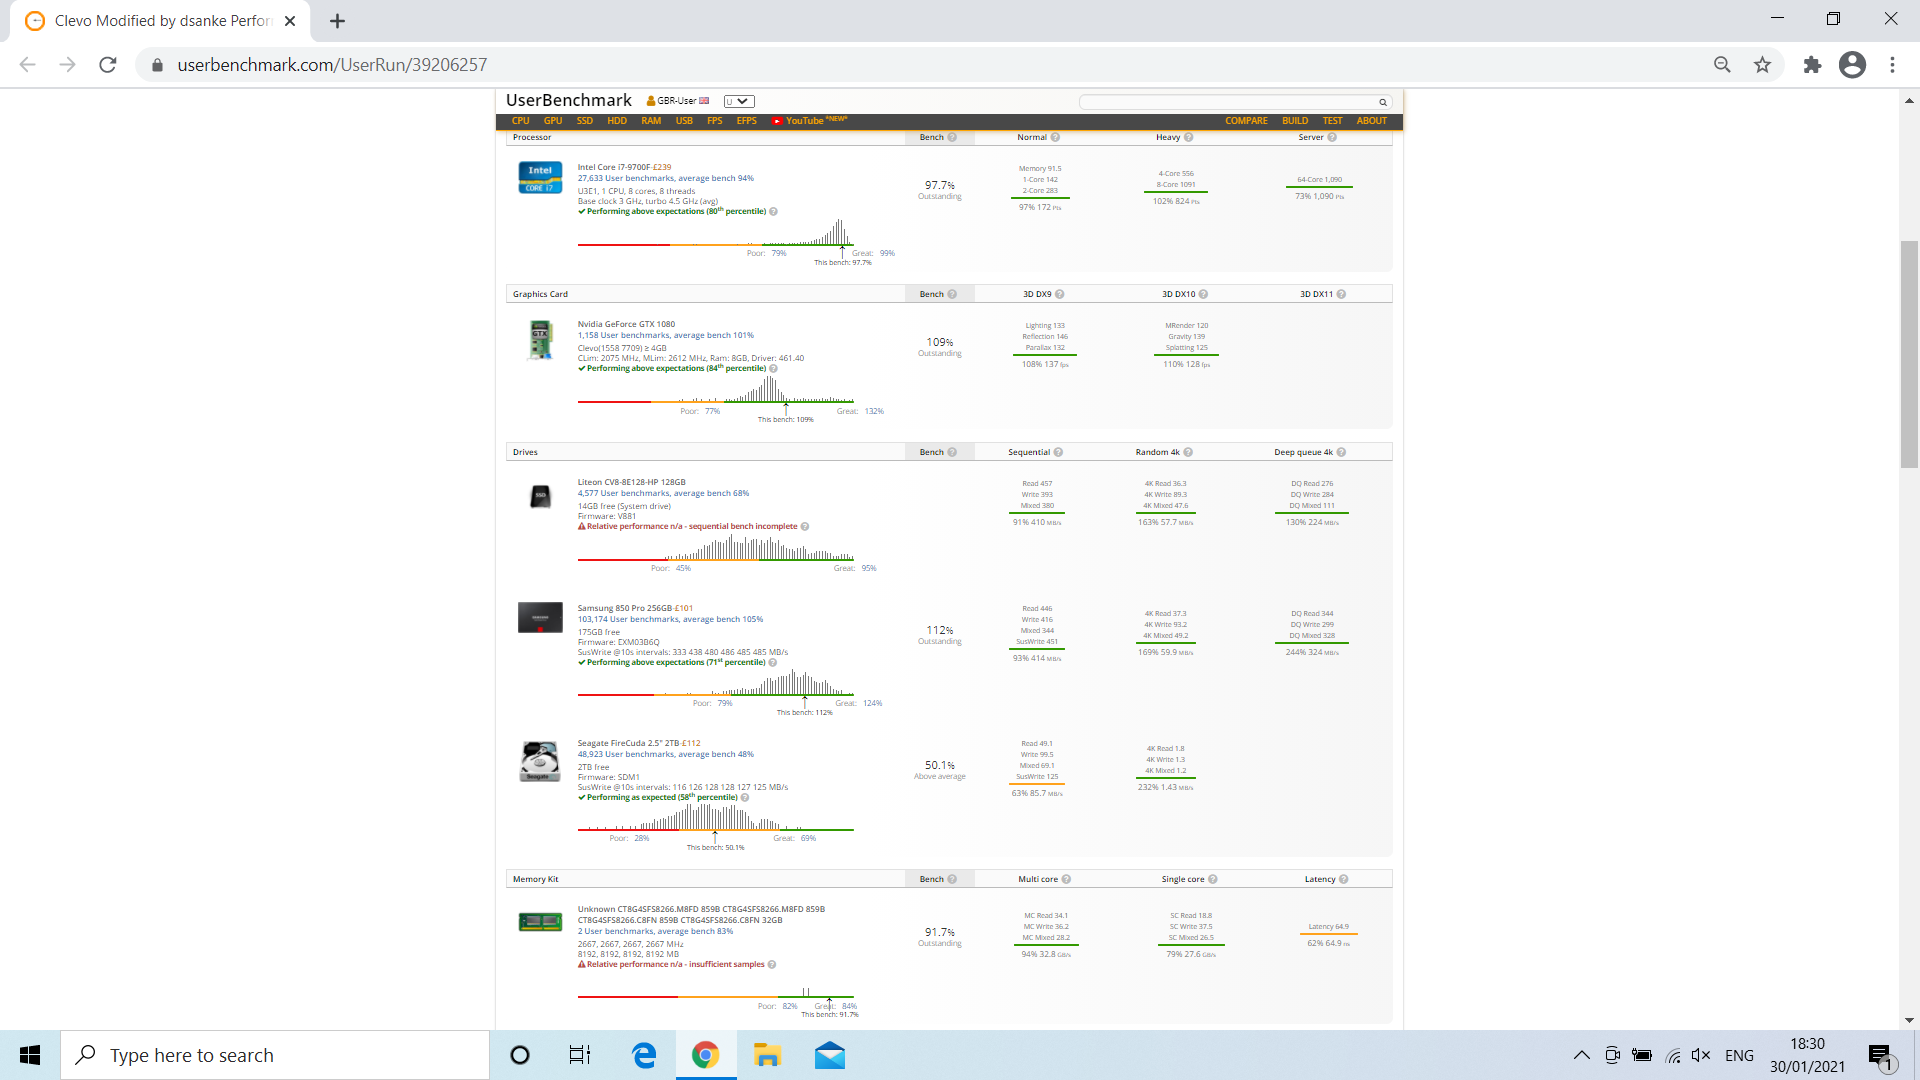Click the Liteon SSD drive image
The width and height of the screenshot is (1920, 1080).
coord(540,496)
